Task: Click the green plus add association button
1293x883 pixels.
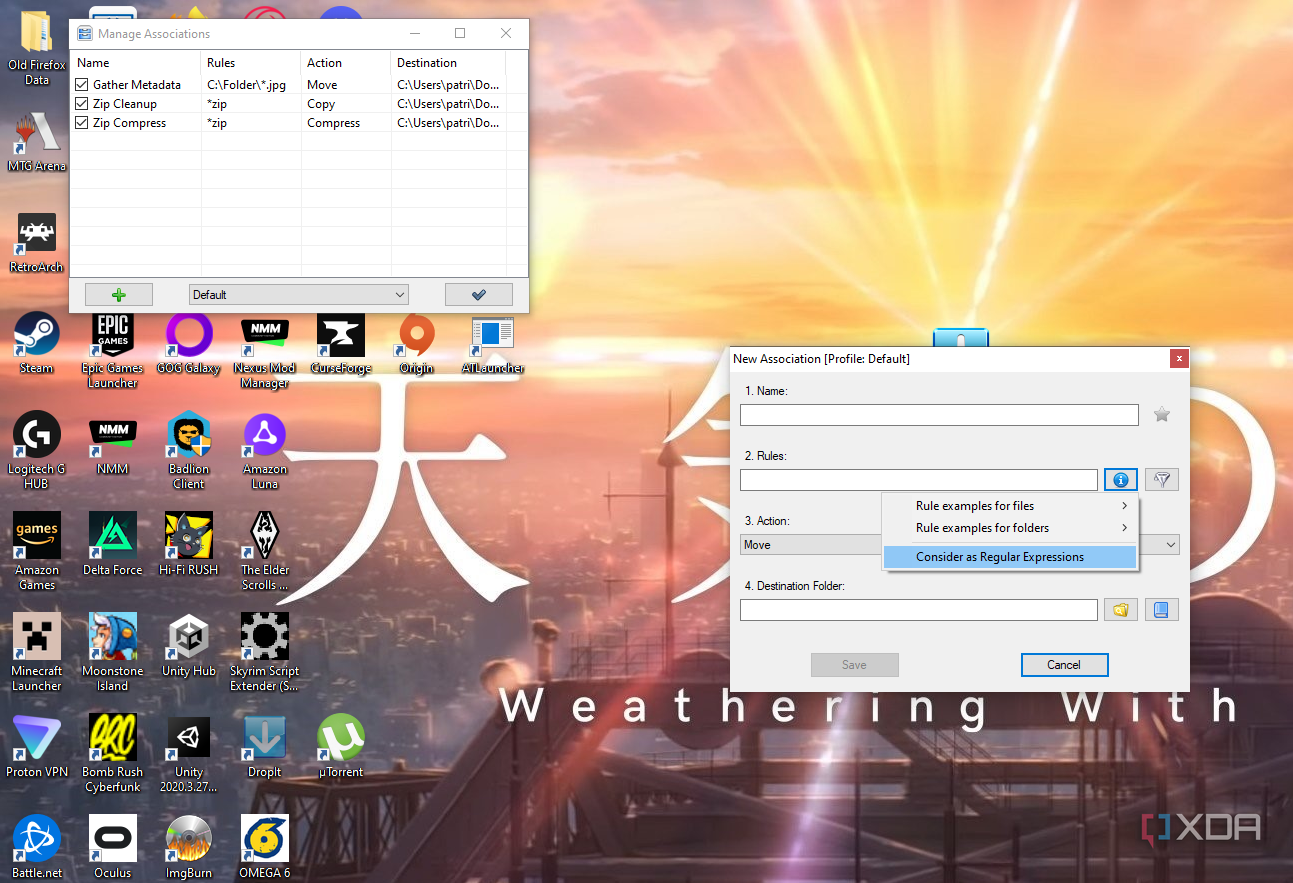Action: point(119,294)
